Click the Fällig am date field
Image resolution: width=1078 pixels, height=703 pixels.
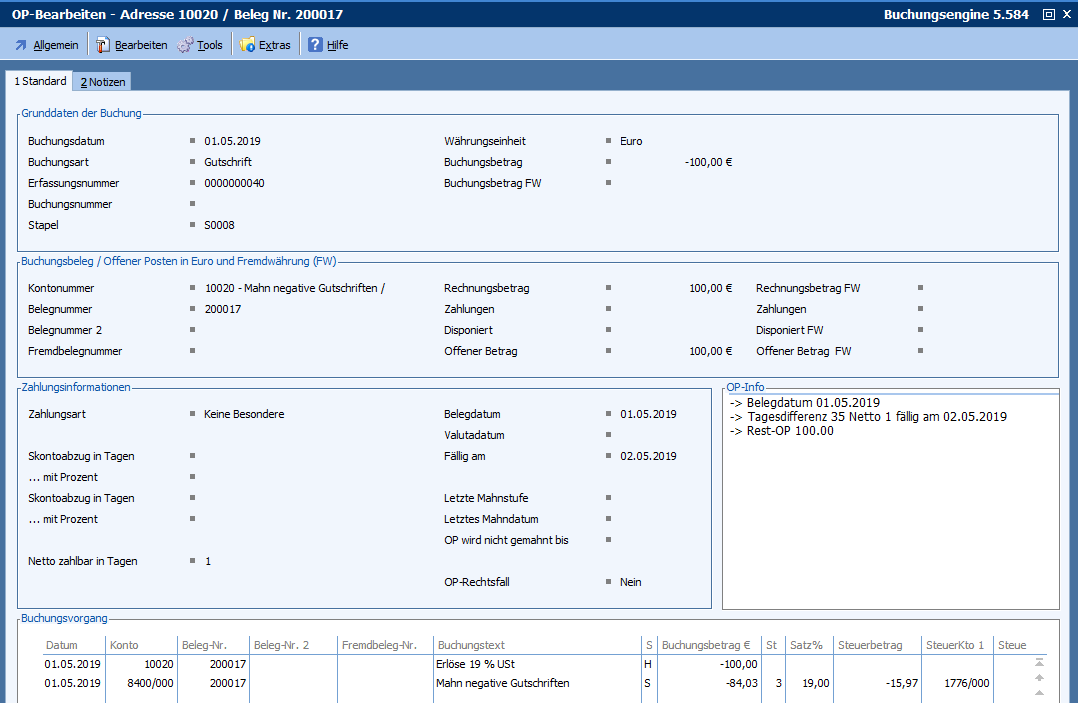tap(648, 456)
